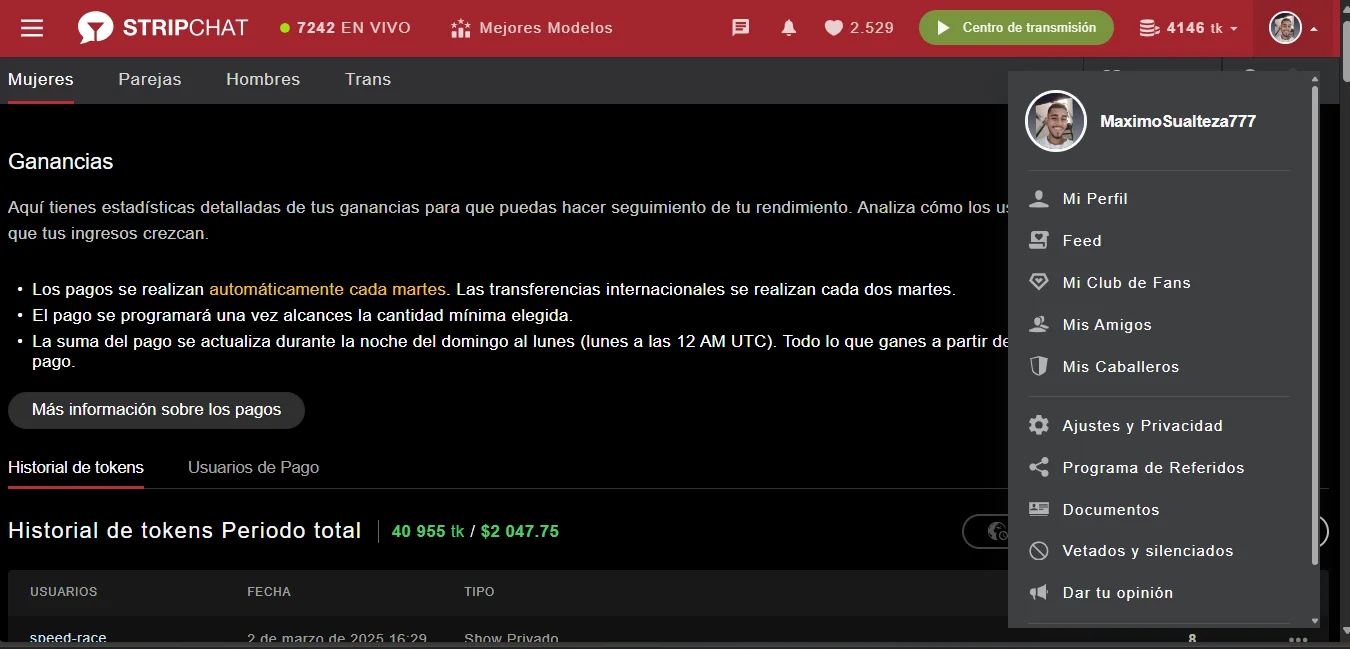Click Más información sobre los pagos

[156, 410]
